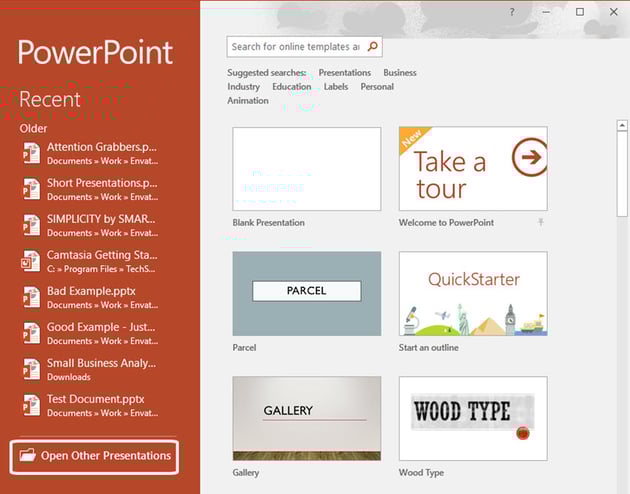Click the Parcel template label

tap(244, 347)
